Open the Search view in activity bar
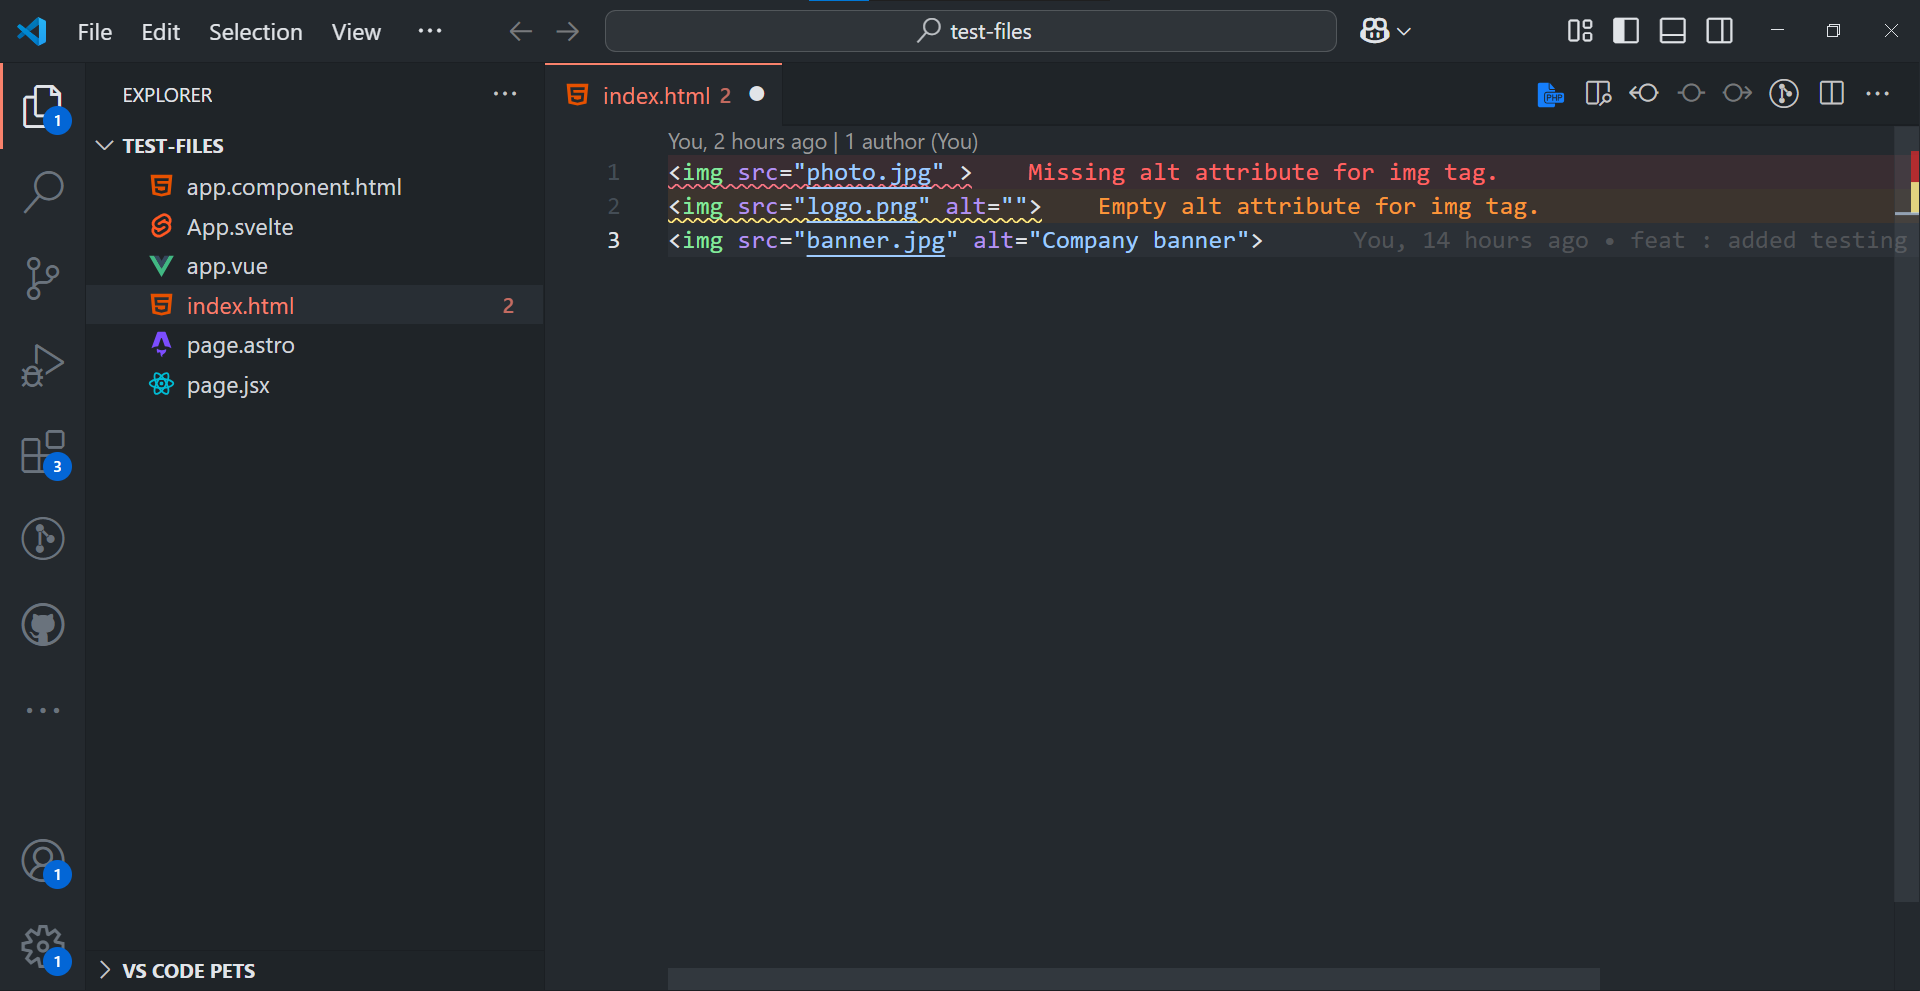The height and width of the screenshot is (991, 1920). click(43, 191)
